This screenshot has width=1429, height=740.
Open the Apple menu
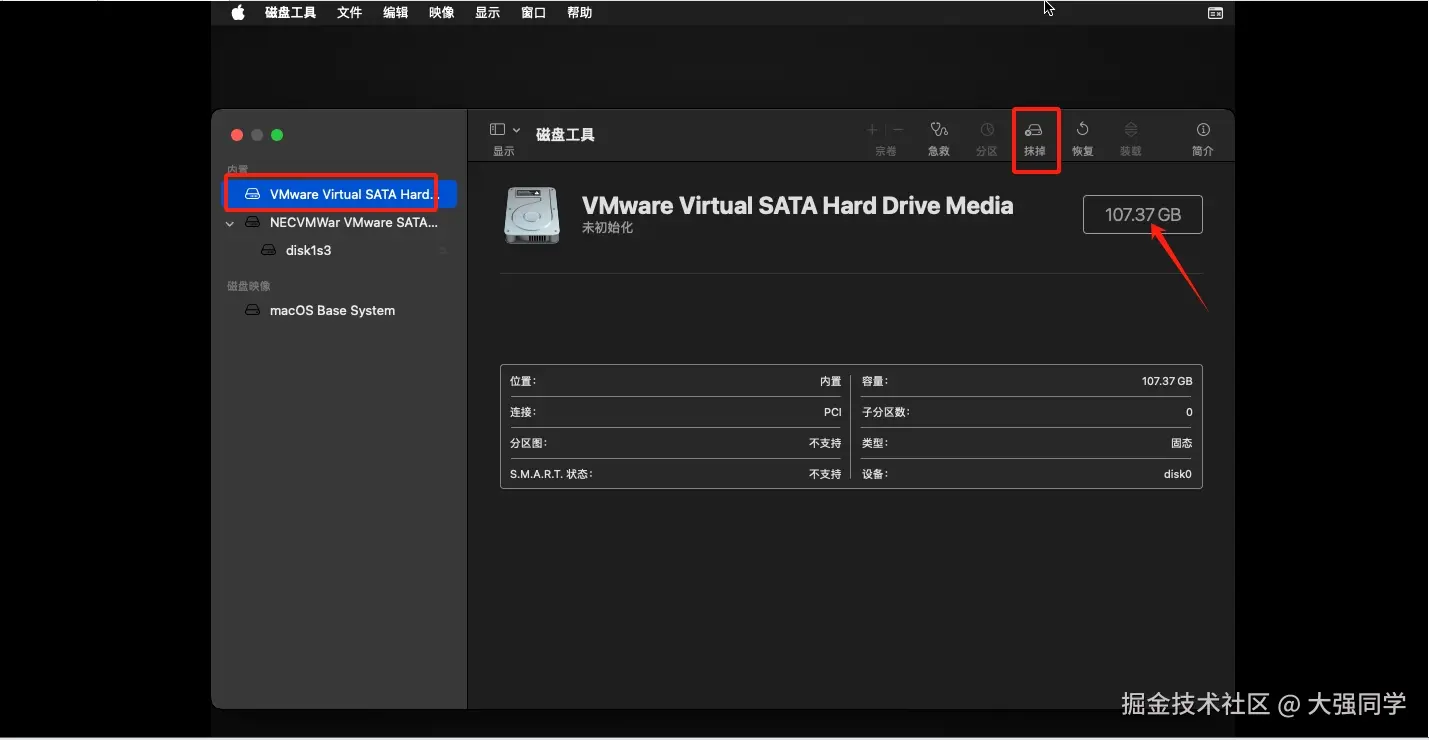coord(238,13)
